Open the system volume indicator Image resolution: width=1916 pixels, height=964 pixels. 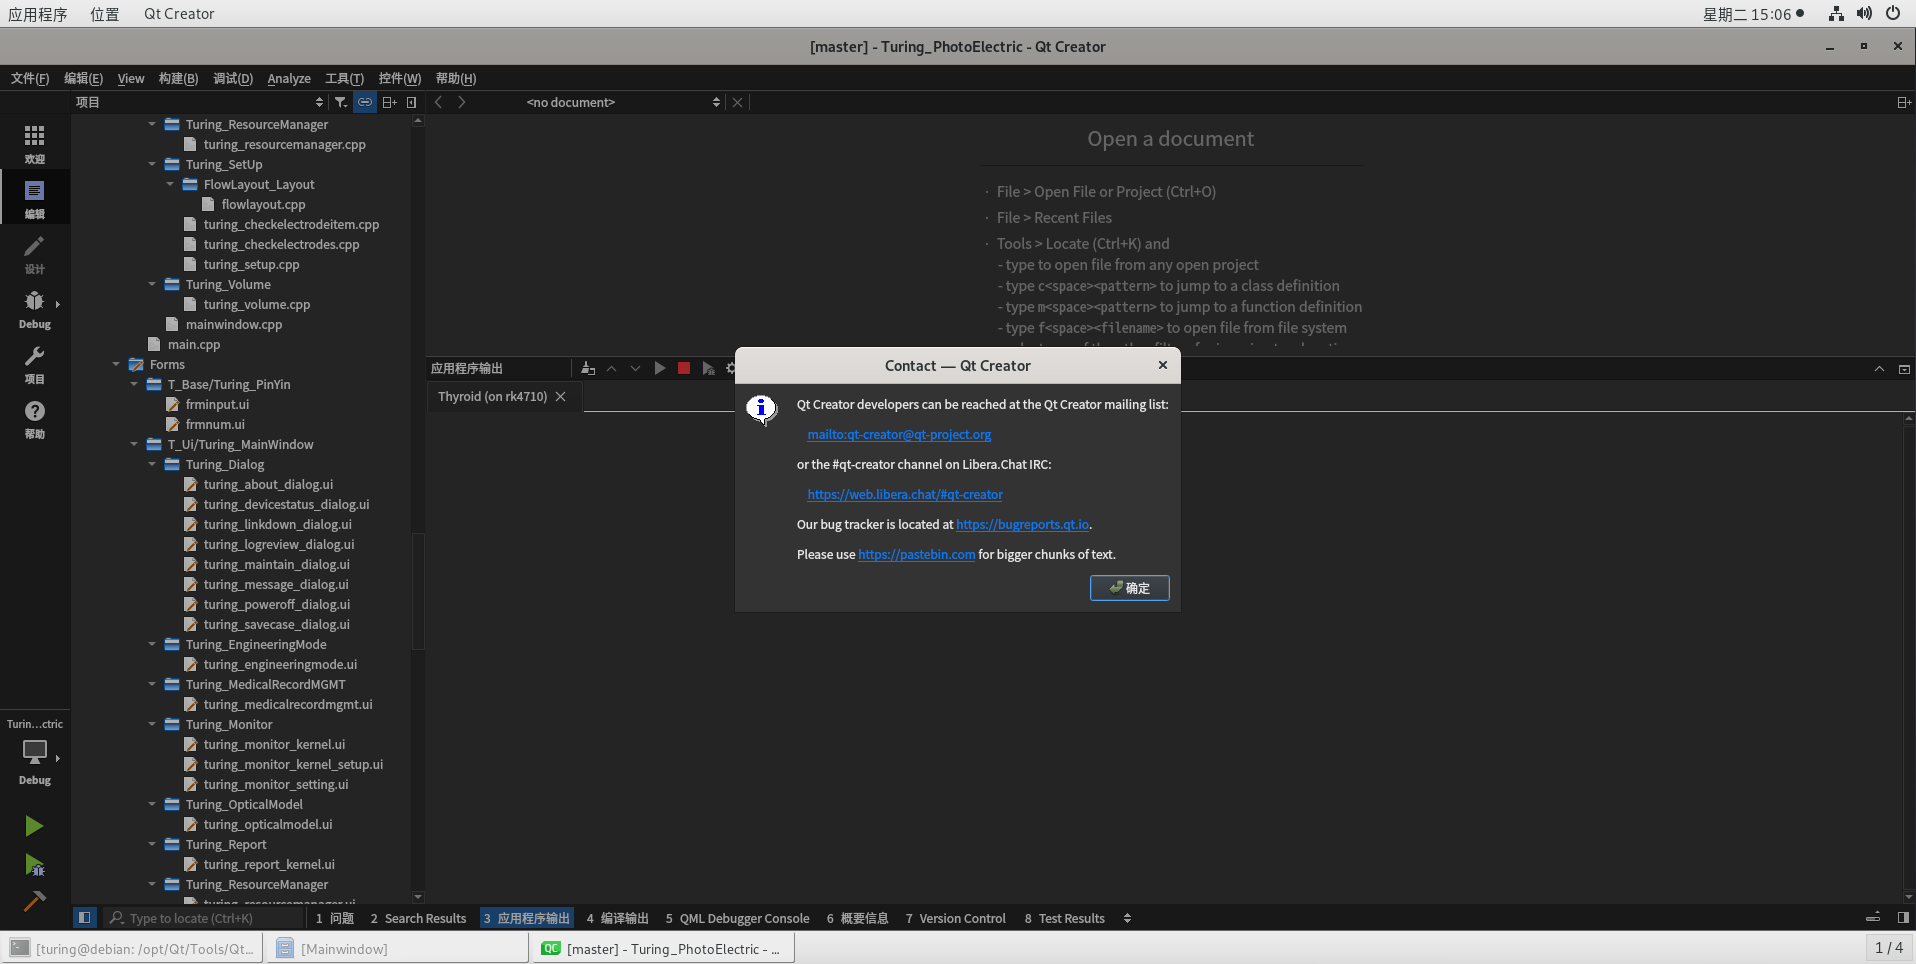(x=1864, y=14)
